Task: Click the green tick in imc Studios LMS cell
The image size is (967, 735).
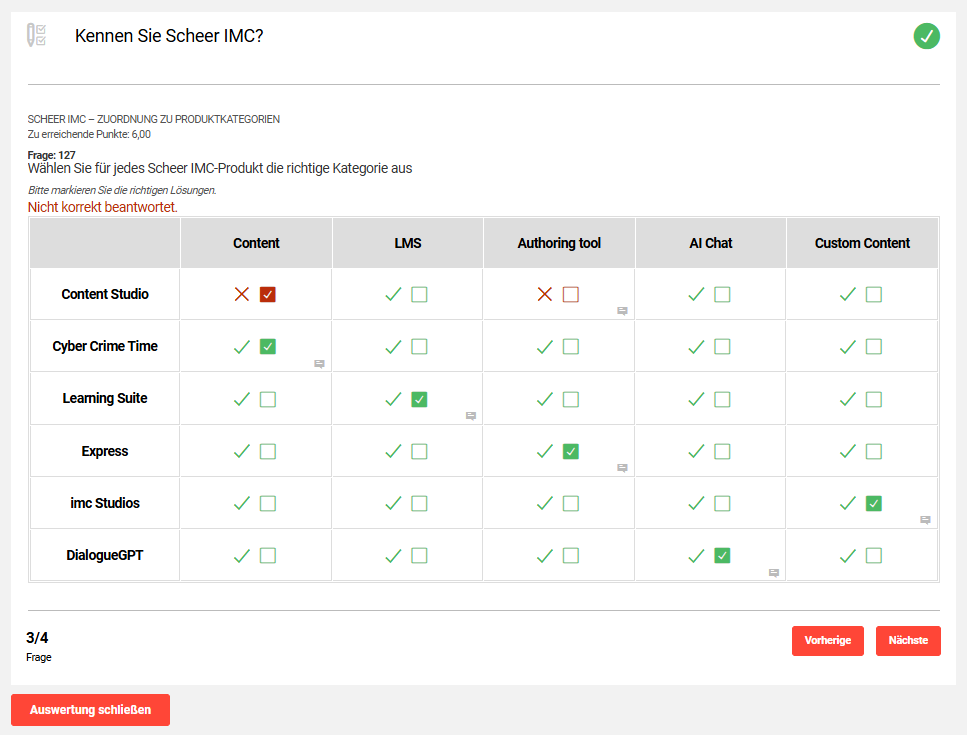Action: (393, 504)
